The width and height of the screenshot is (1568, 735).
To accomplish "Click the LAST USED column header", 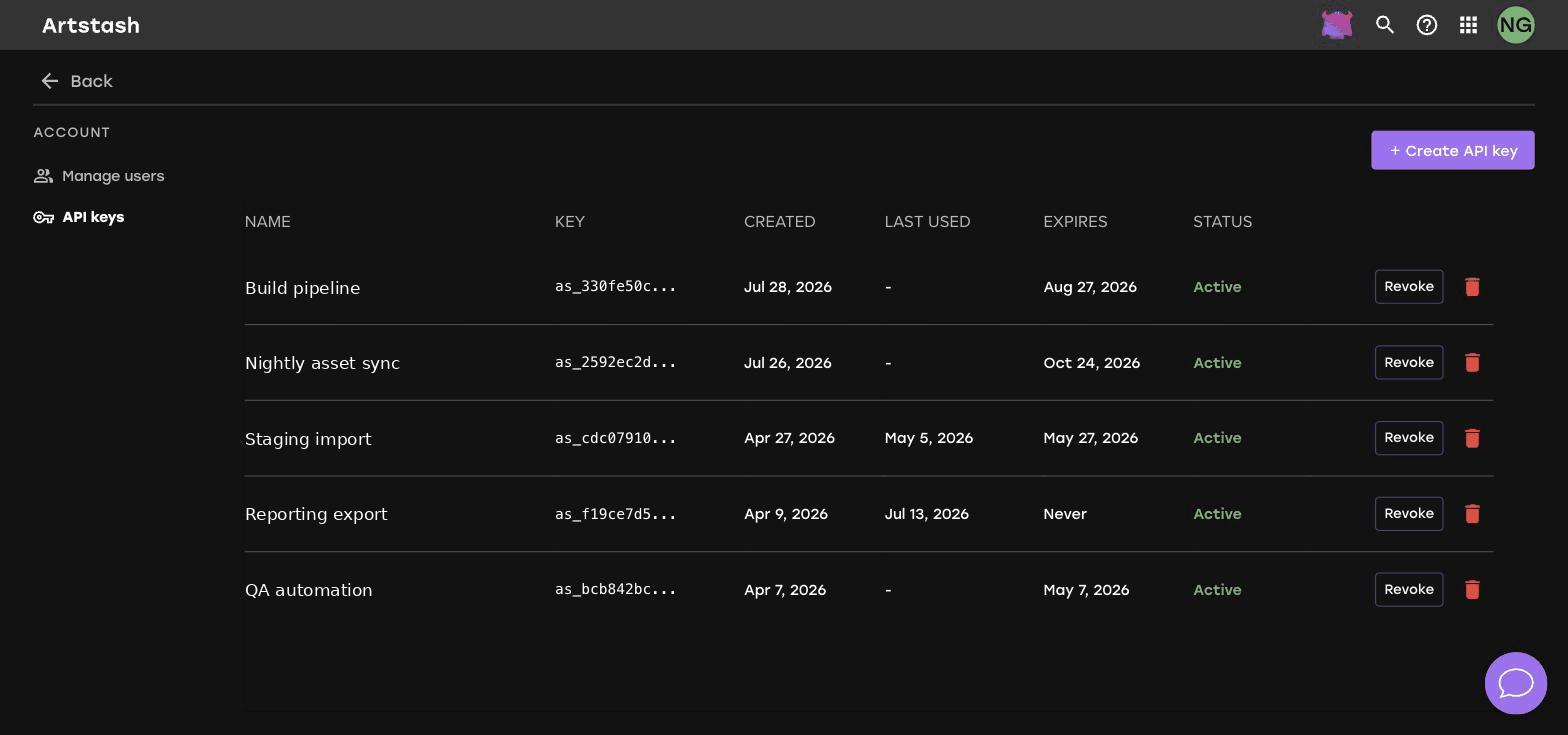I will [928, 222].
